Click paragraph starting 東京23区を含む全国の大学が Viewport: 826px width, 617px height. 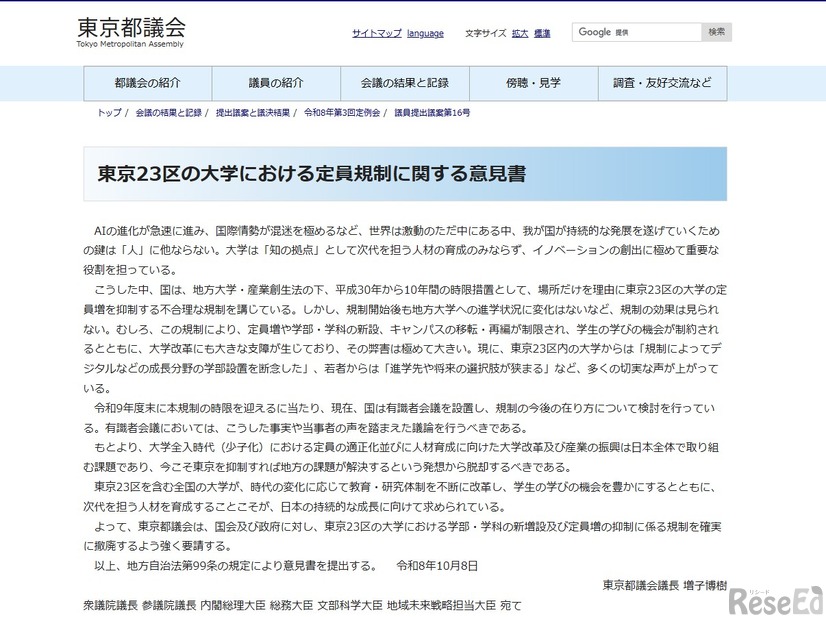400,497
